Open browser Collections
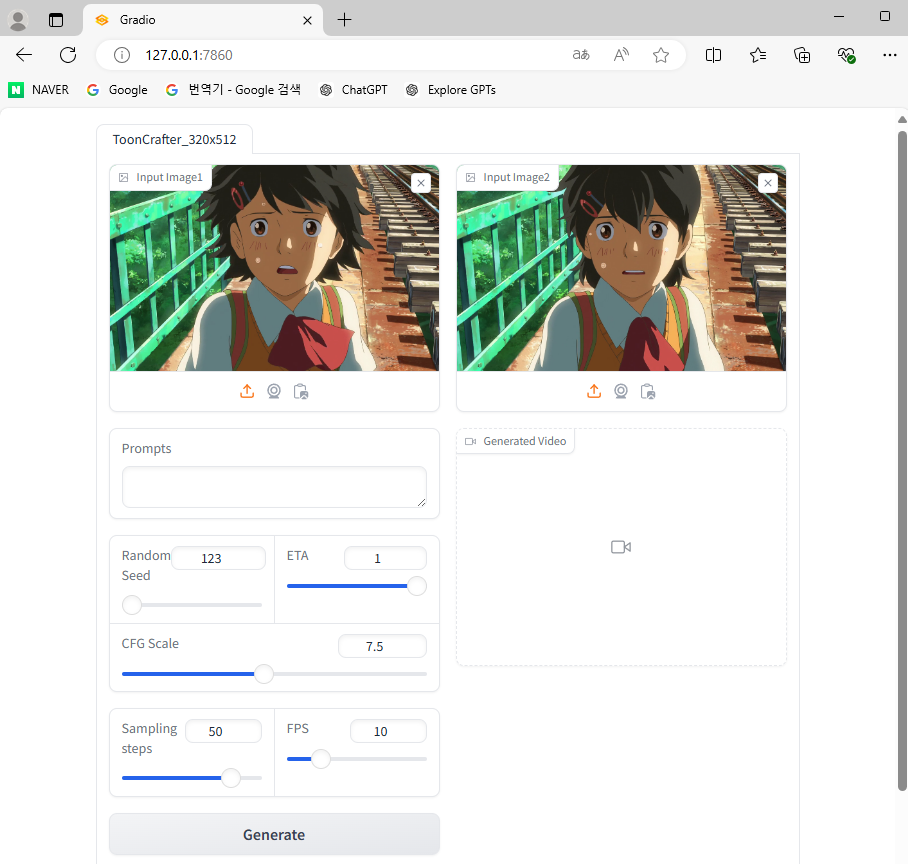This screenshot has width=908, height=864. 802,55
